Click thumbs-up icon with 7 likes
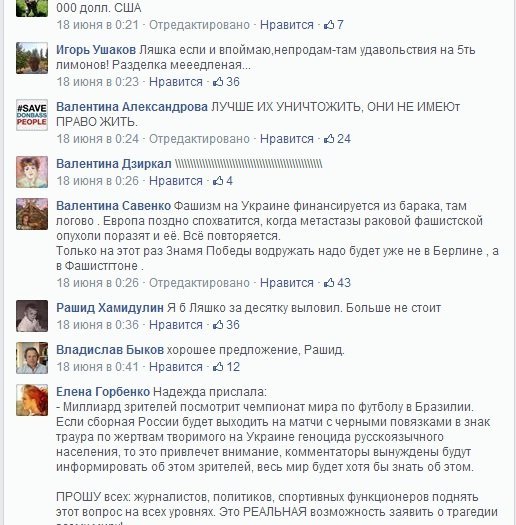 pos(329,24)
